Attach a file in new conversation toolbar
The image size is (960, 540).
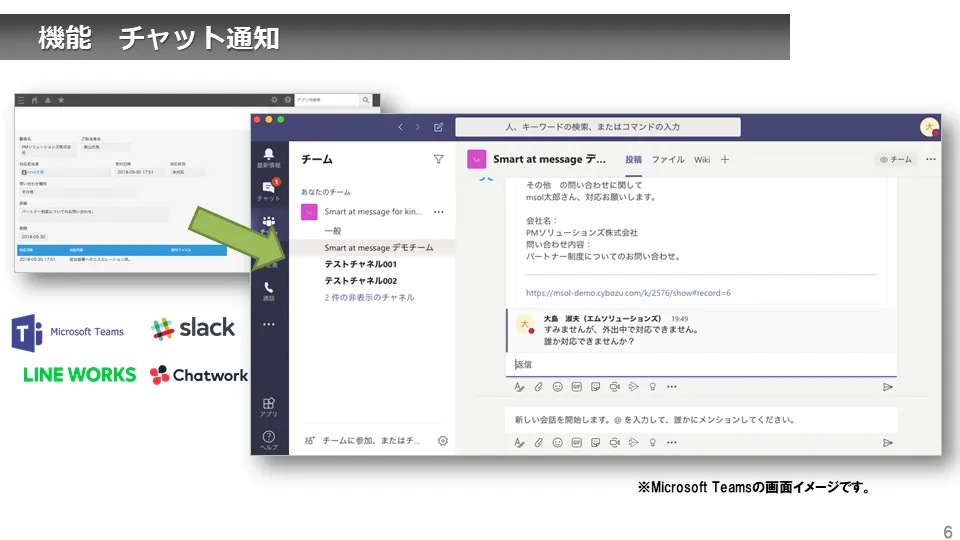(x=538, y=443)
